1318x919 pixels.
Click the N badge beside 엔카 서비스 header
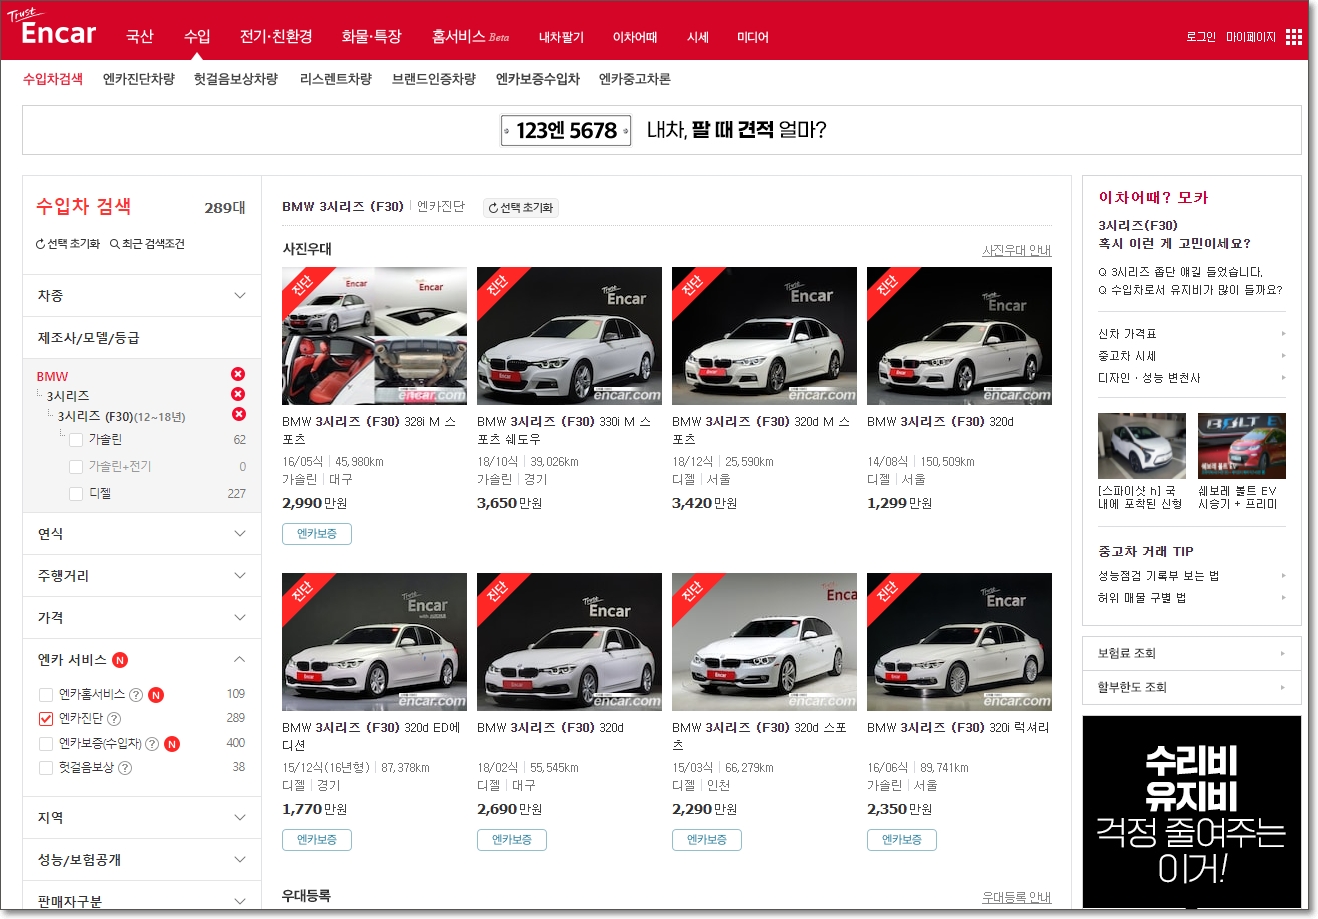[120, 660]
